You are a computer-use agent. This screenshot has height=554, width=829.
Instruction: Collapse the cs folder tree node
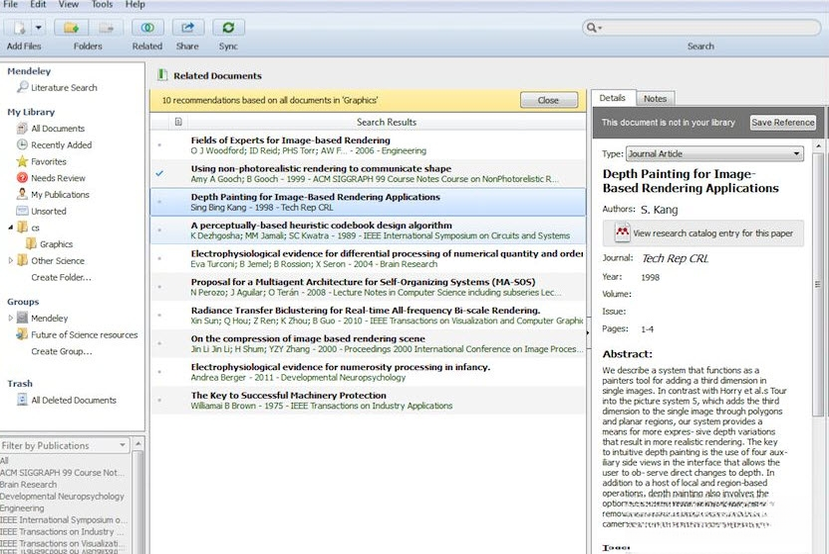tap(11, 227)
